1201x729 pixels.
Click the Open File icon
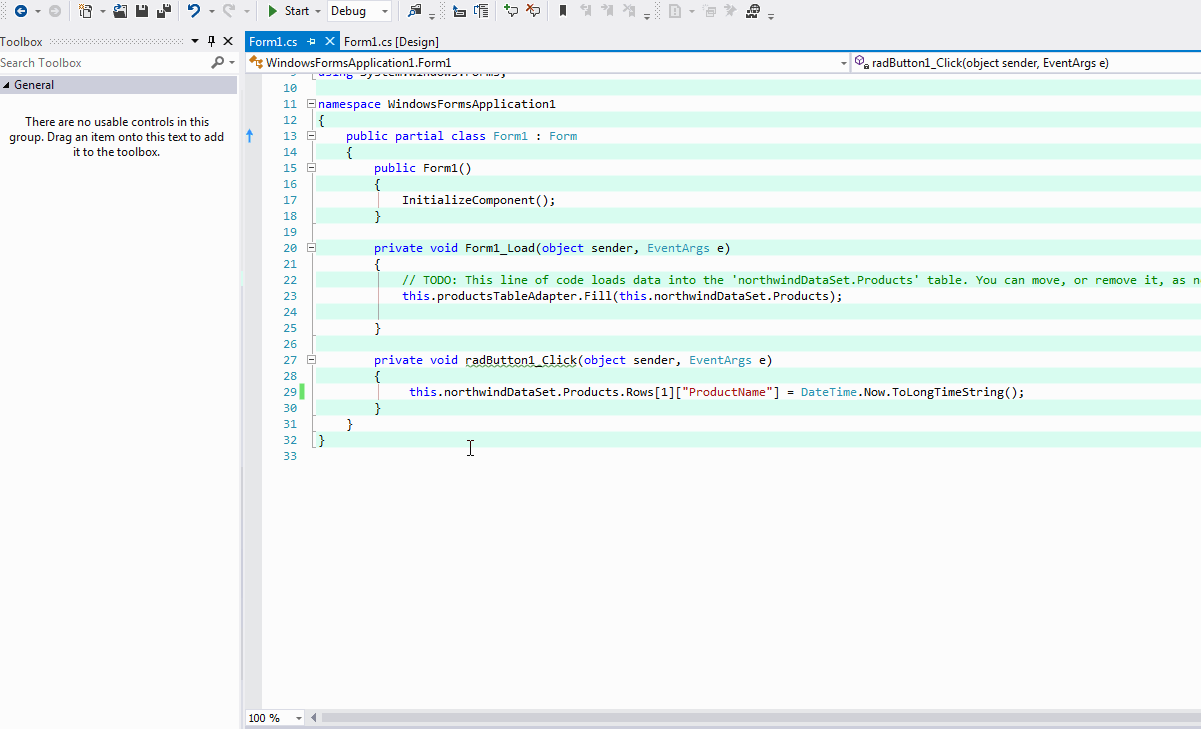(x=120, y=11)
